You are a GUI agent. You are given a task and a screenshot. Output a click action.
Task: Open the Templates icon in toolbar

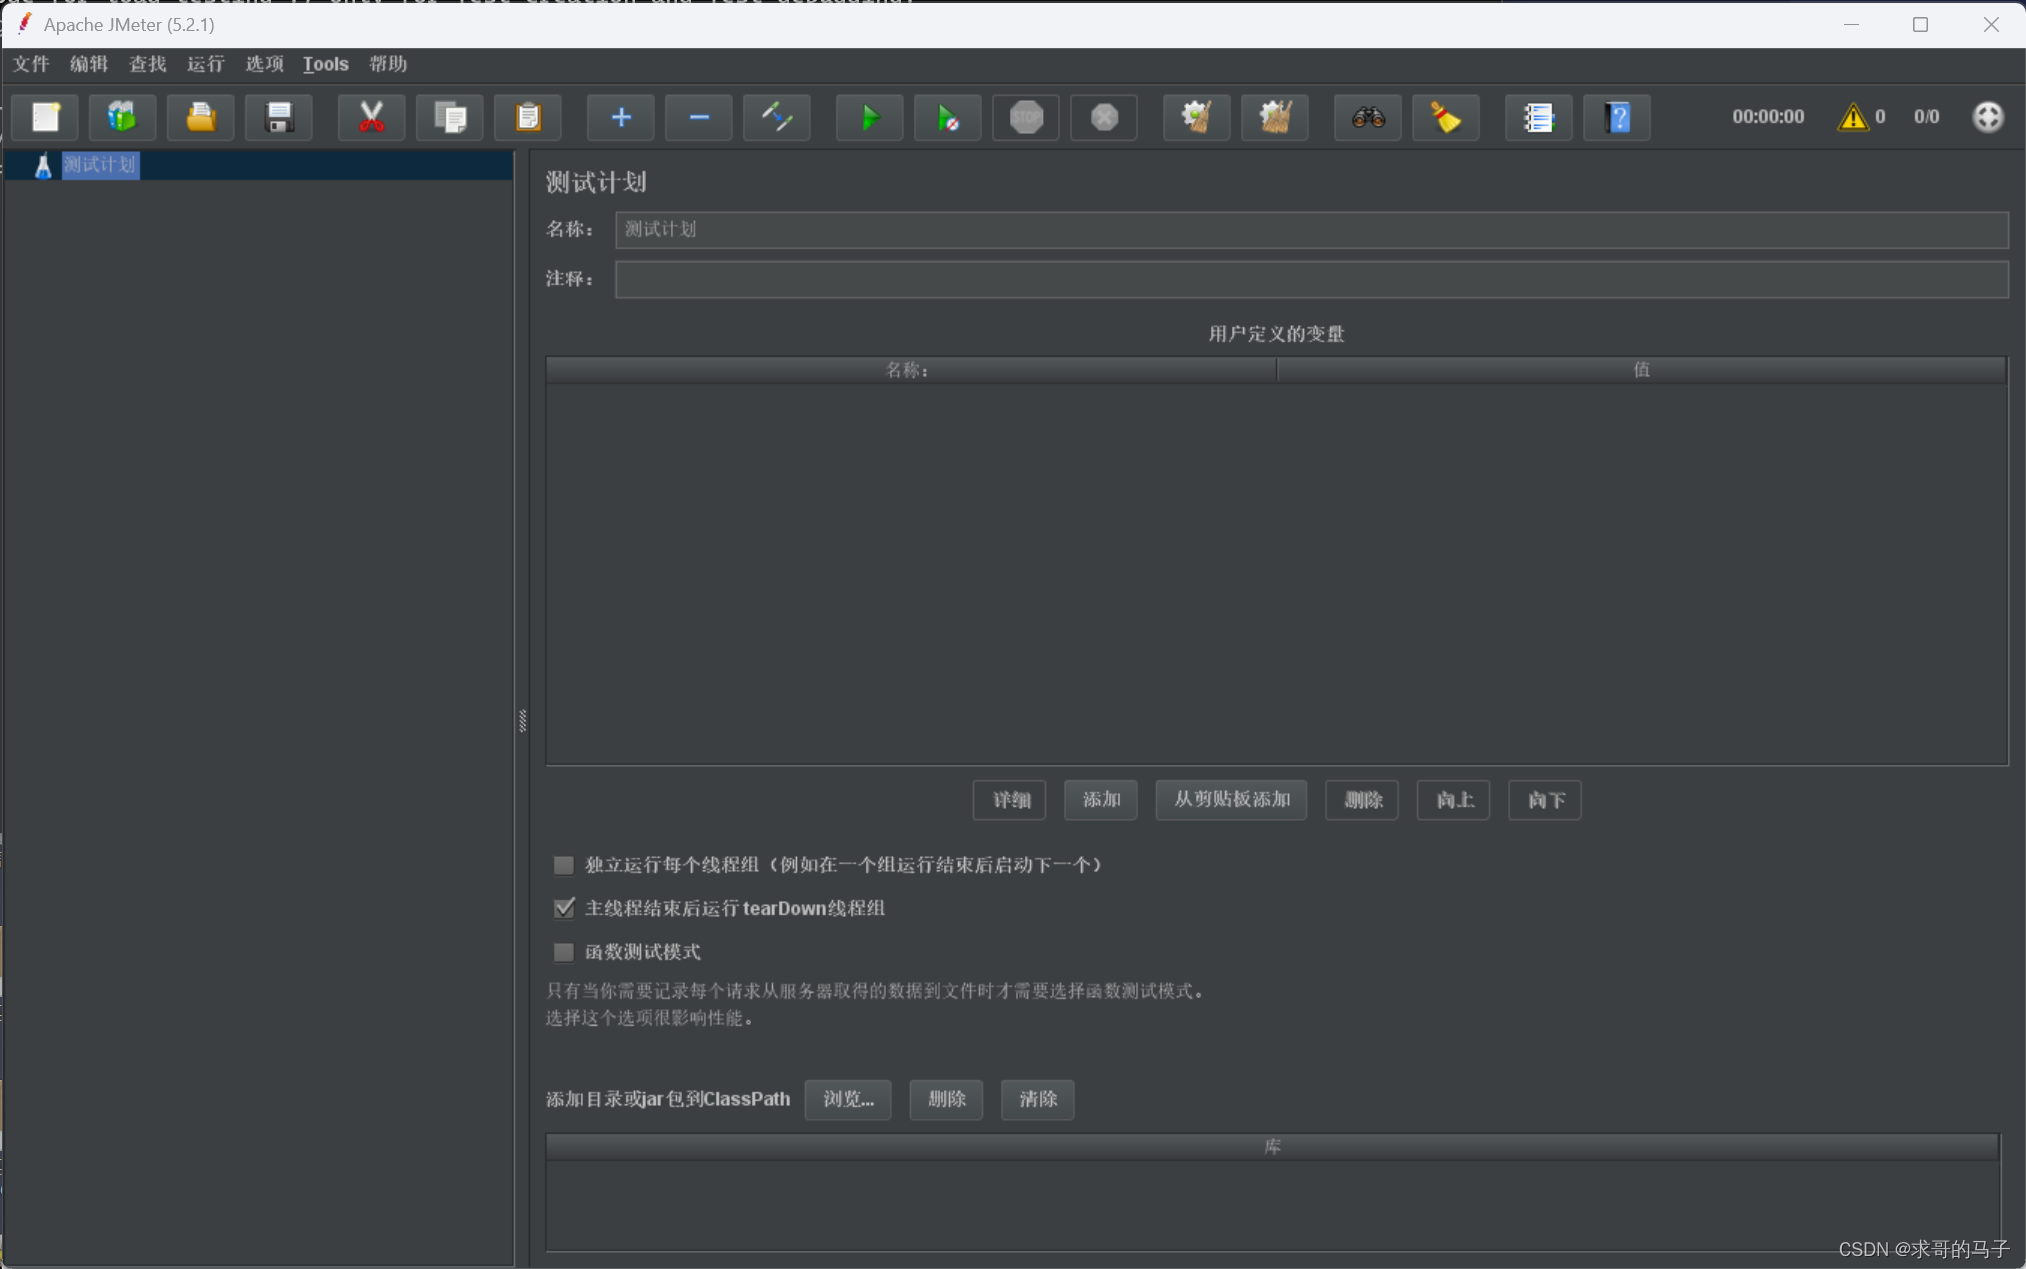122,117
